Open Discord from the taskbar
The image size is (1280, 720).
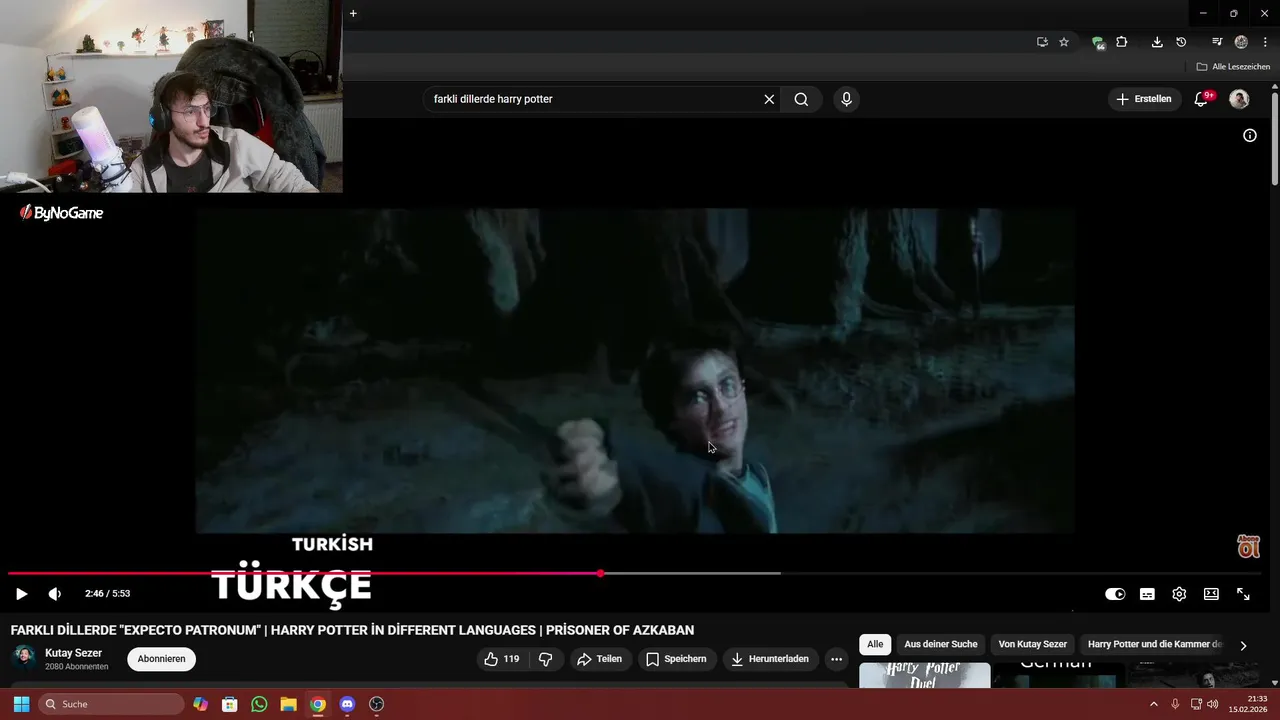(347, 704)
